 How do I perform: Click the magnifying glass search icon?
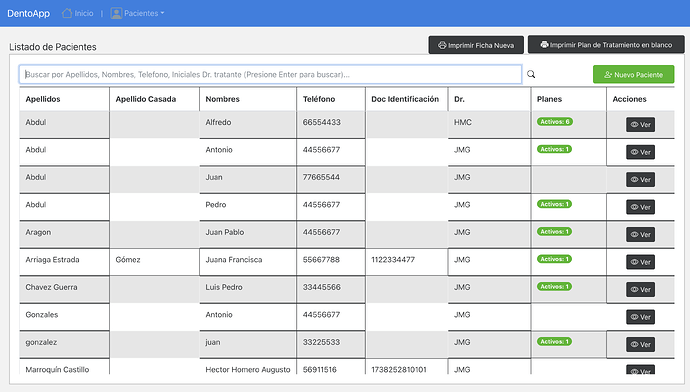(531, 74)
